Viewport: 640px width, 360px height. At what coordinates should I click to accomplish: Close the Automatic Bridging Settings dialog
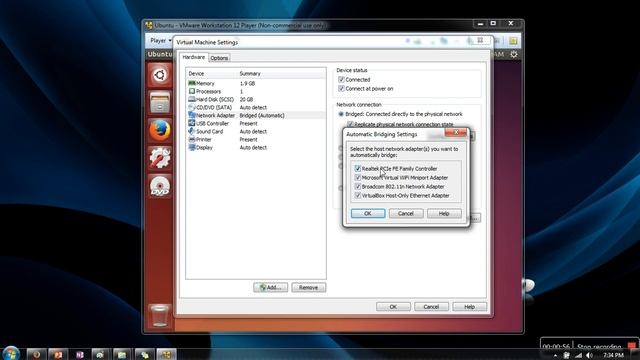[456, 132]
